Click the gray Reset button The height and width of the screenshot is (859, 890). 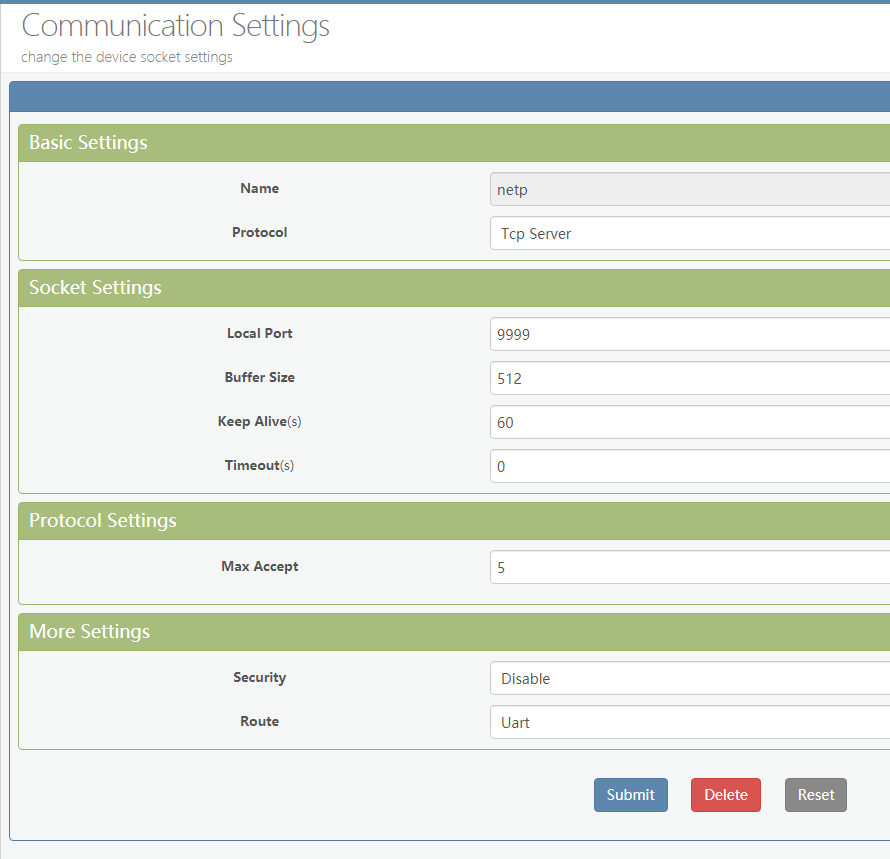point(815,795)
